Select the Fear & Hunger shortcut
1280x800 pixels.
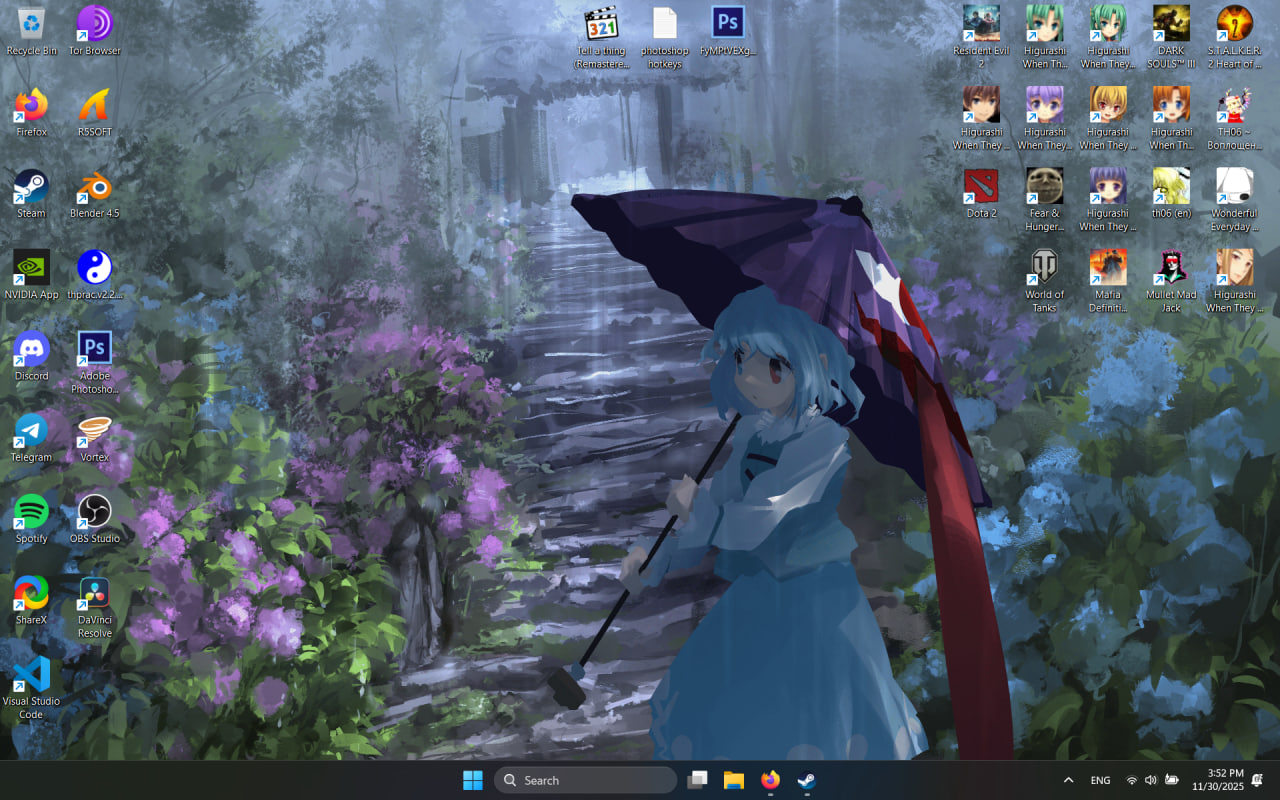[1044, 200]
